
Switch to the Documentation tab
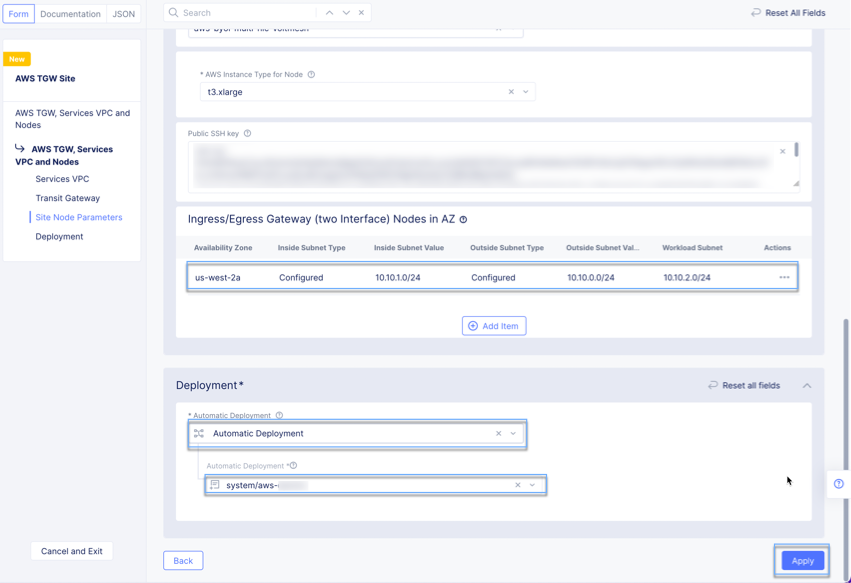point(70,14)
